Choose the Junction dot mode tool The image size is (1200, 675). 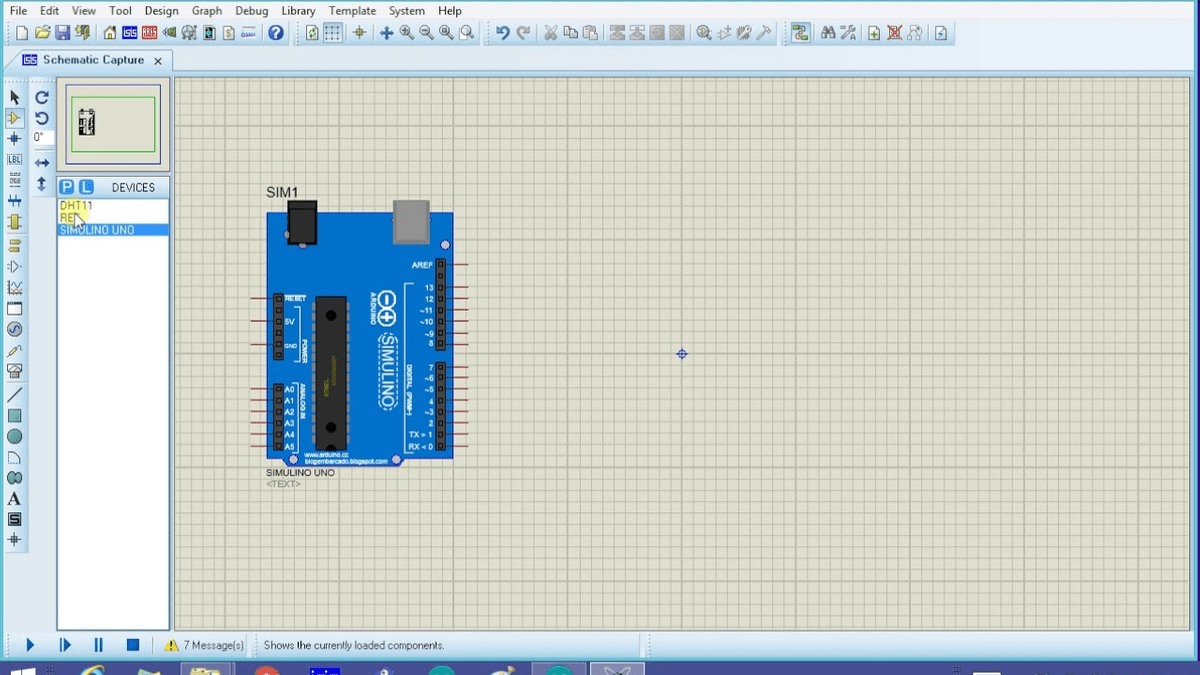click(15, 139)
